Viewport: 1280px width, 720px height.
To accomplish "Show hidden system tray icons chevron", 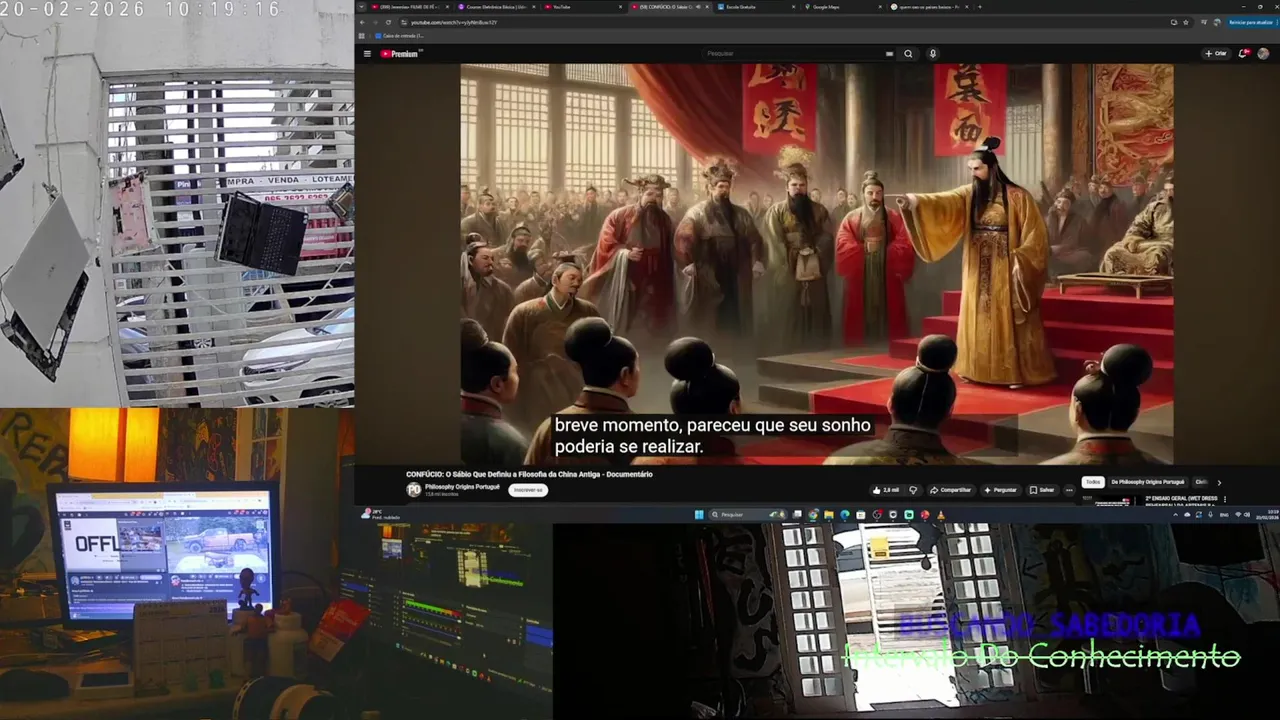I will [1175, 515].
